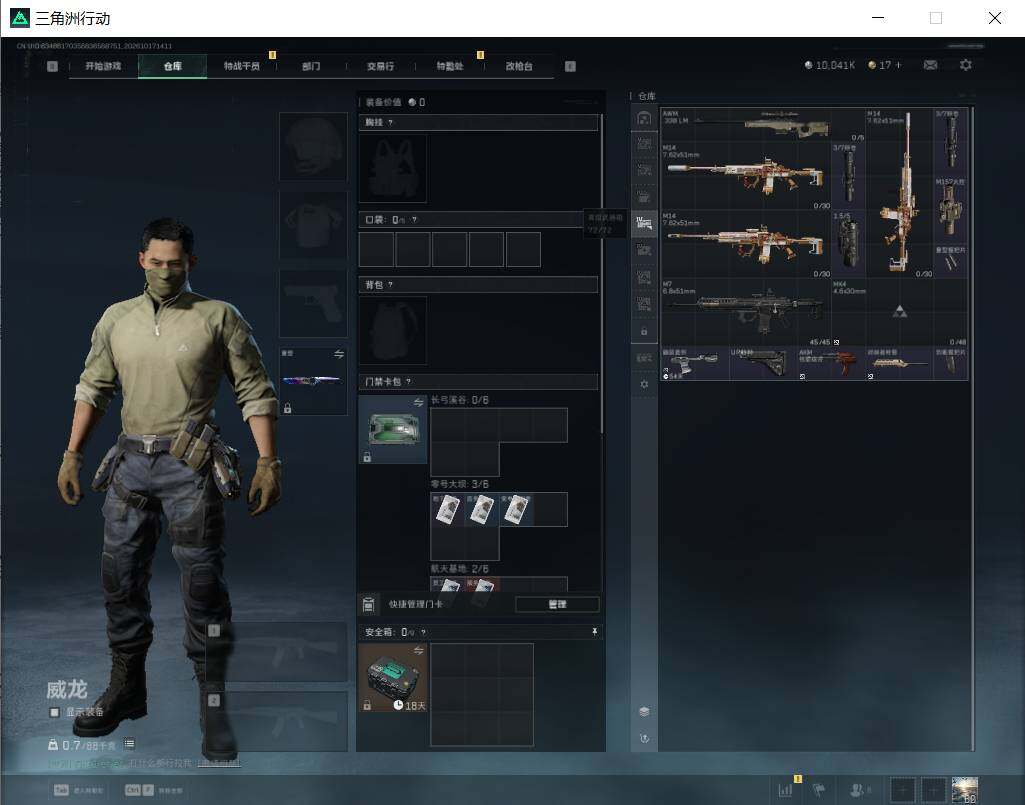Click the equipment panel vertical scrollbar
This screenshot has height=805, width=1025.
tap(601, 273)
